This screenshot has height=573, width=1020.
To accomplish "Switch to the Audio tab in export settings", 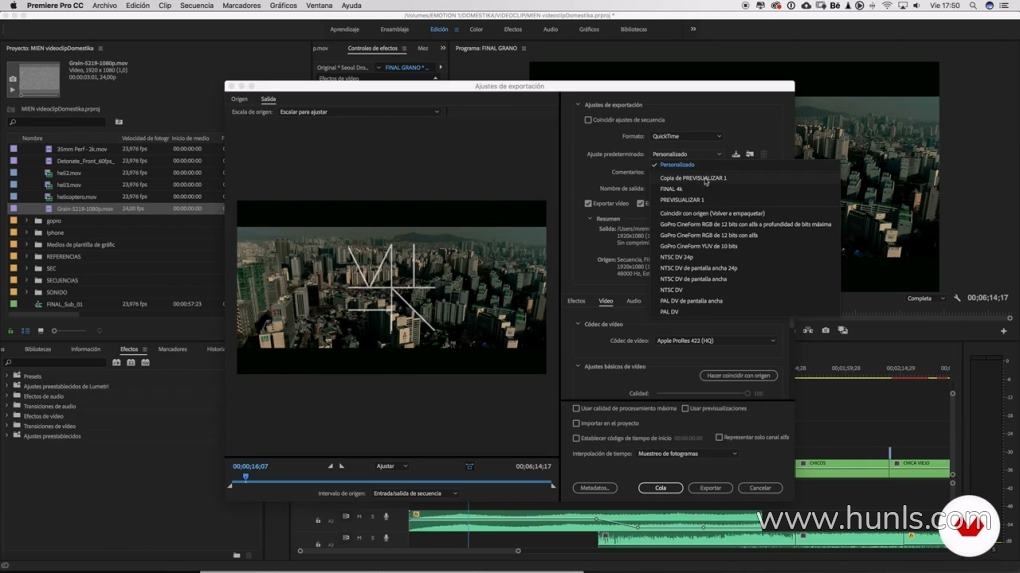I will point(633,301).
